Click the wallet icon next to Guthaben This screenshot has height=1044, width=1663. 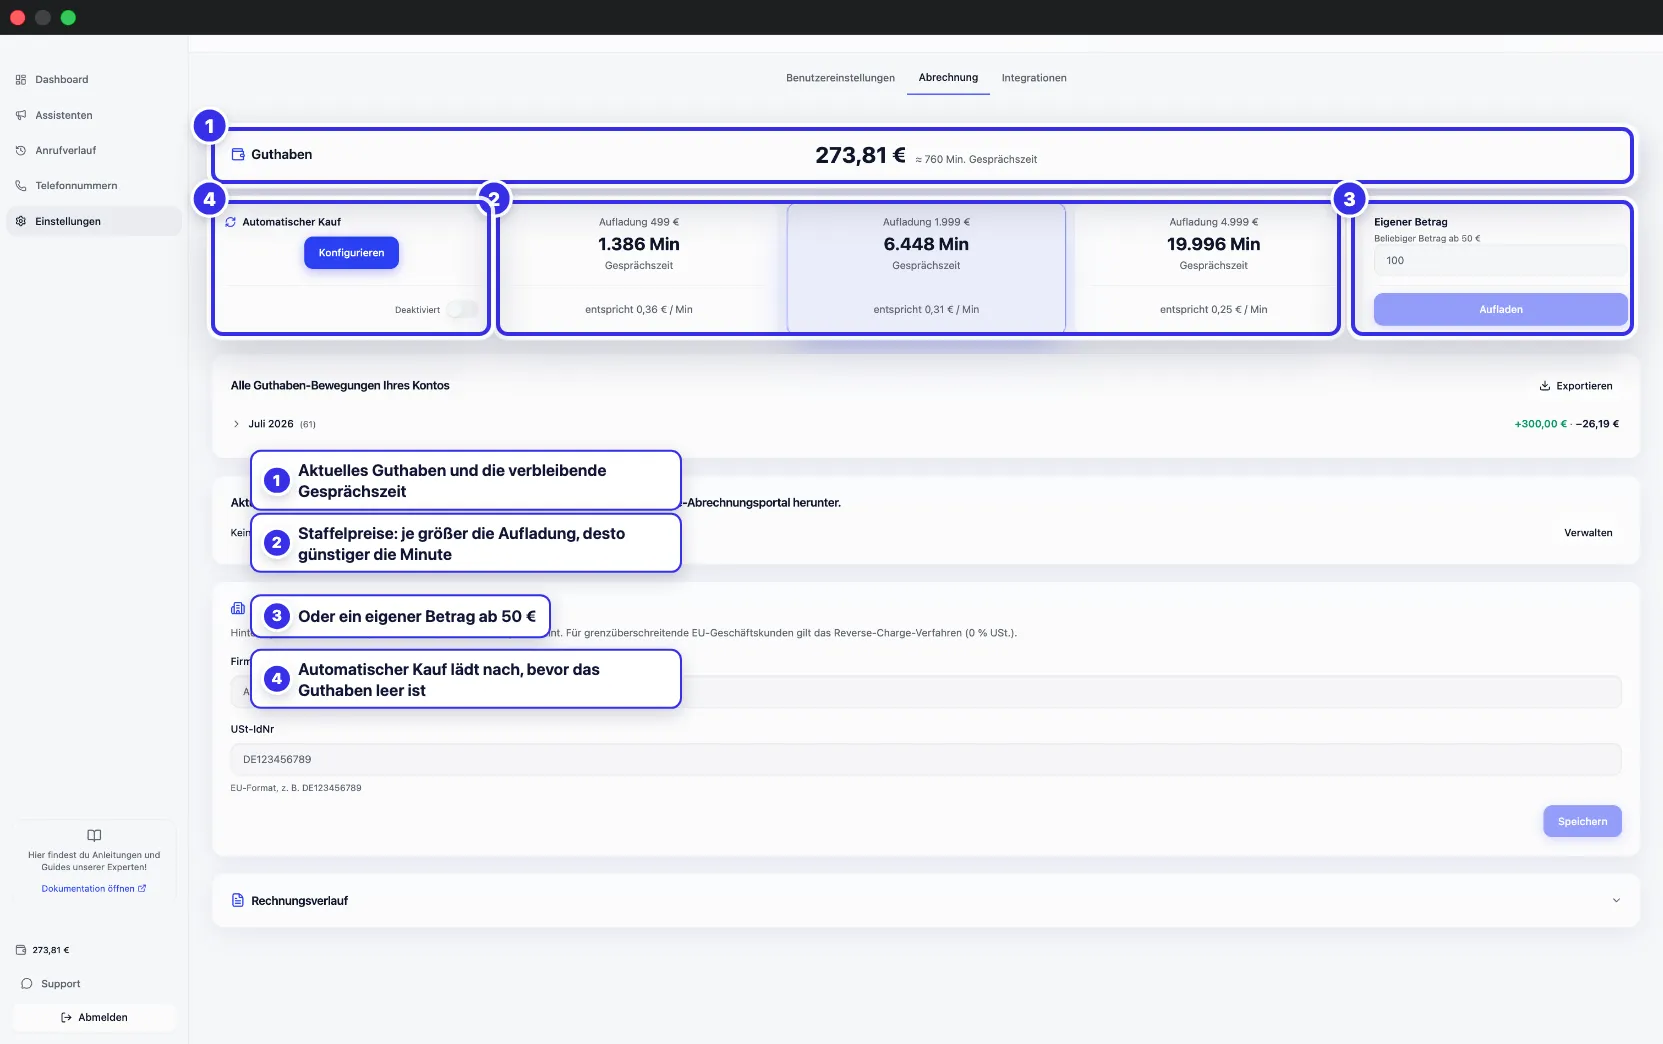point(238,155)
